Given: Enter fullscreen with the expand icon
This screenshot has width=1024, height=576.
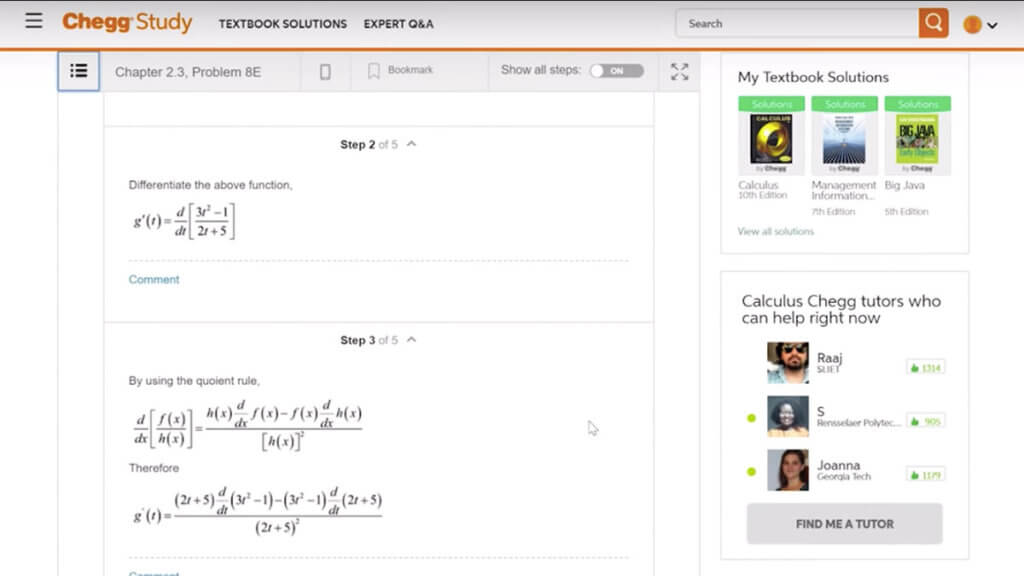Looking at the screenshot, I should coord(680,71).
